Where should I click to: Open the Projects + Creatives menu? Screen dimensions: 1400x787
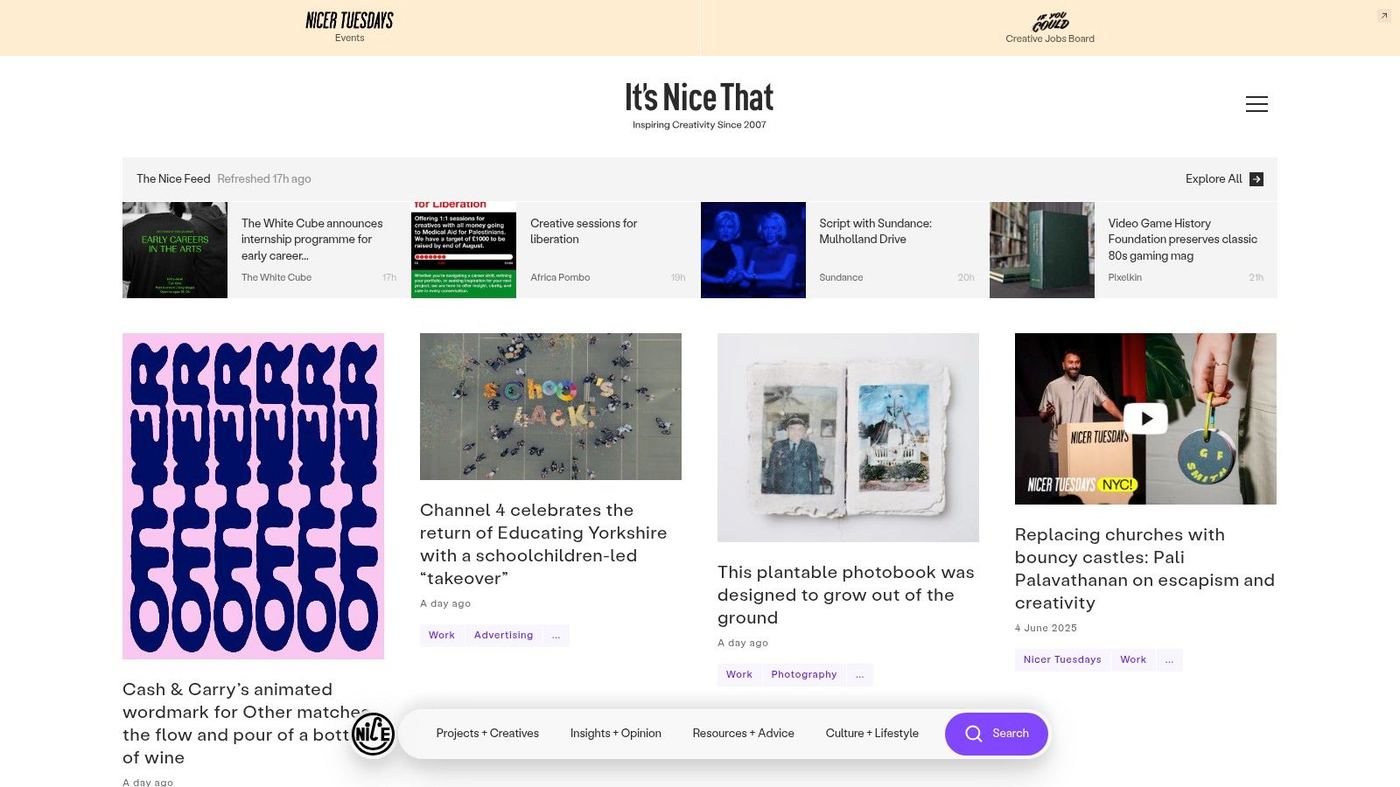click(x=487, y=733)
